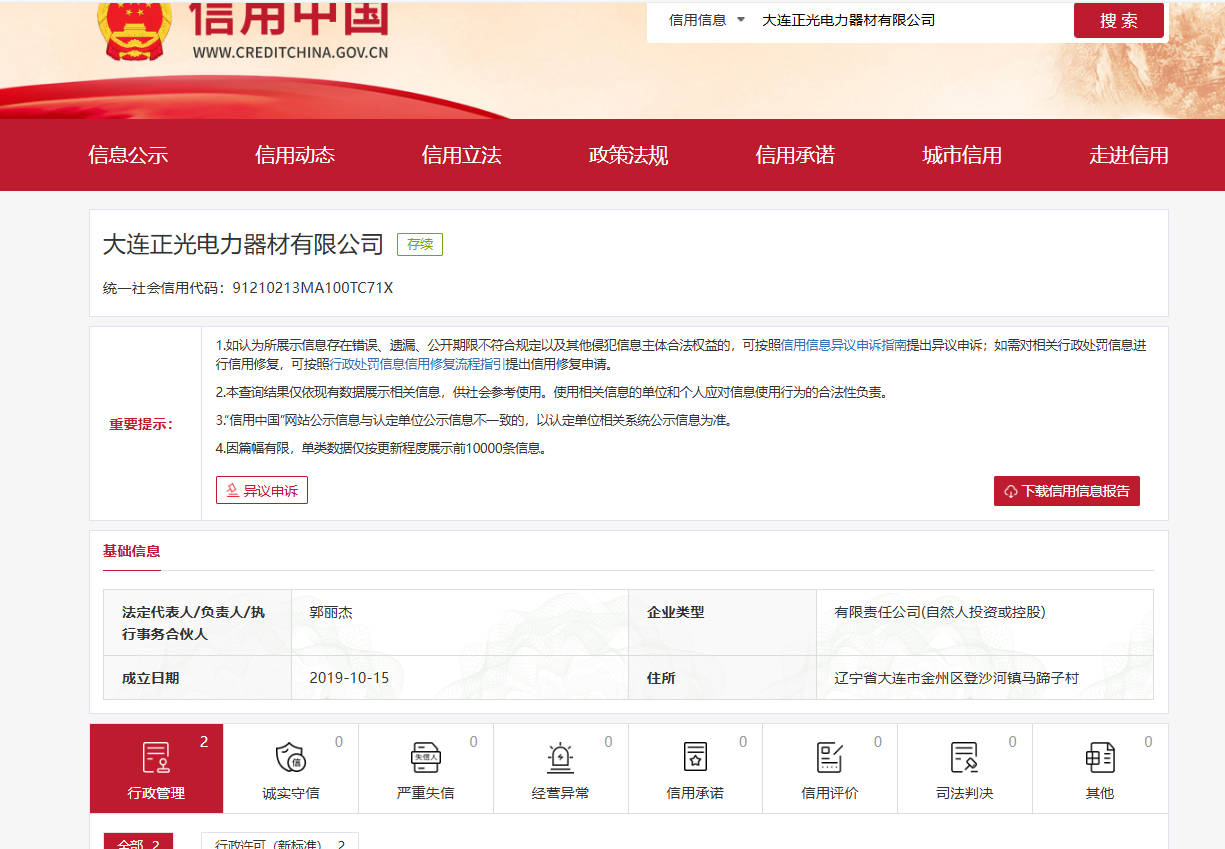Click the 下载信用信息报告 button

coord(1066,491)
